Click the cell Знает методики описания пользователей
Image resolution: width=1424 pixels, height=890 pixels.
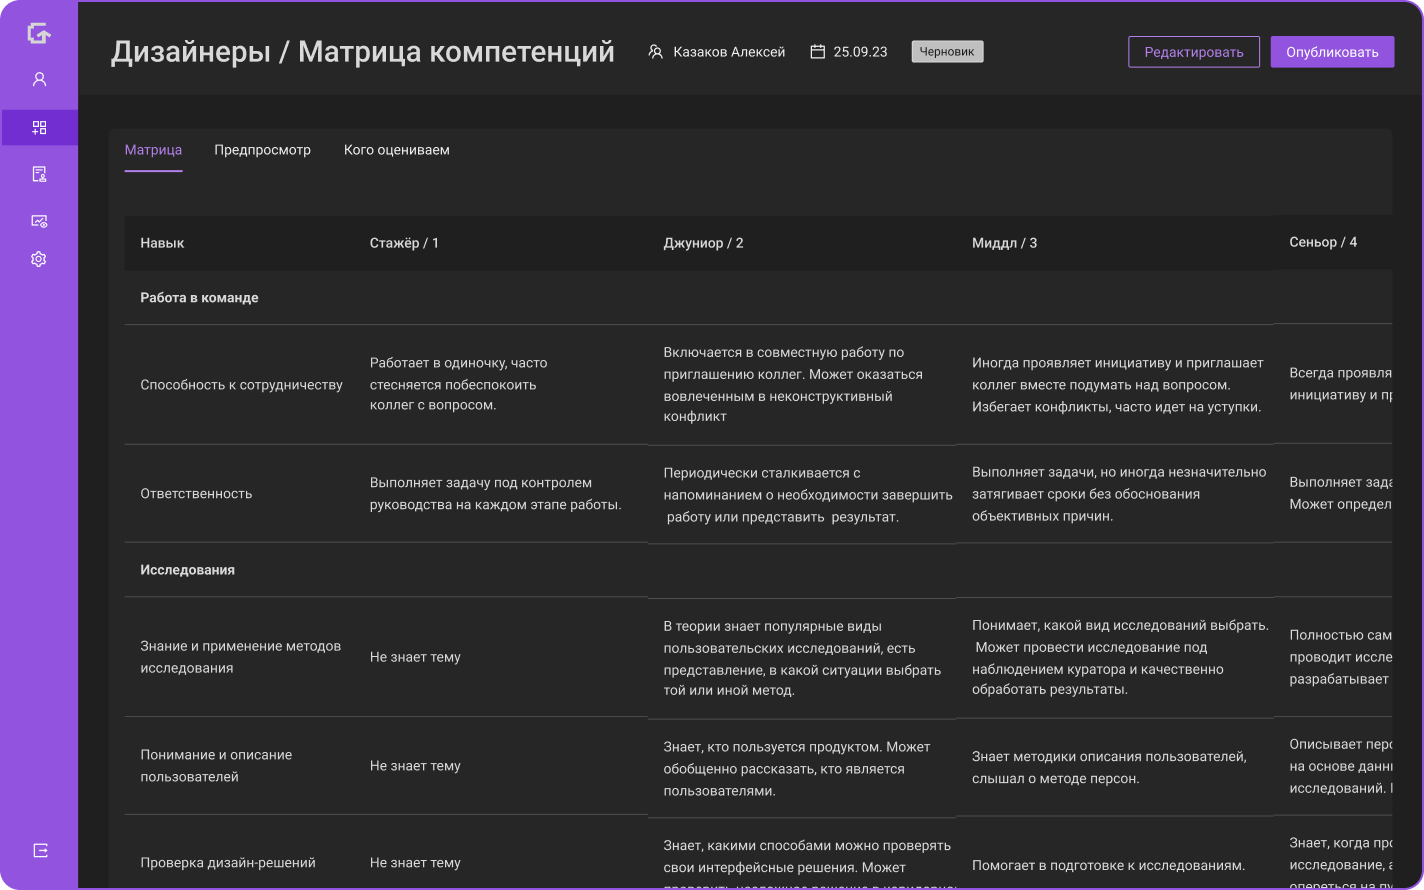pos(1109,768)
